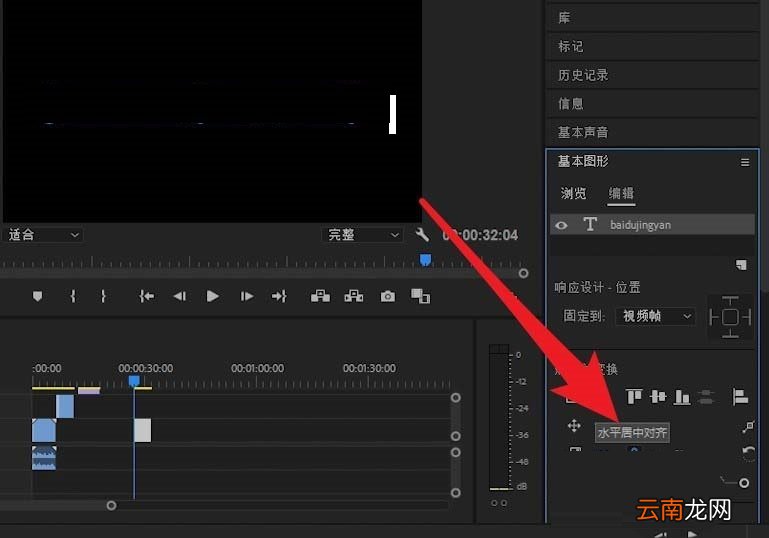Click the bottom handle of audio track scrollbar
The image size is (769, 538).
[x=456, y=492]
